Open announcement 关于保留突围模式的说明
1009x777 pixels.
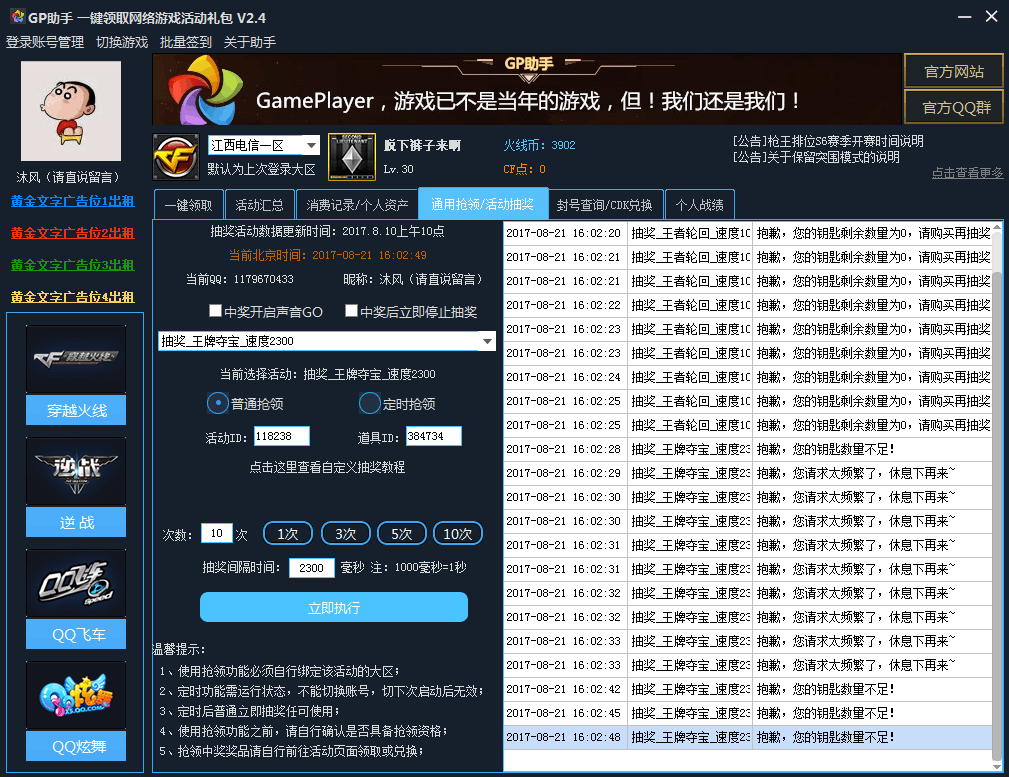[x=816, y=157]
